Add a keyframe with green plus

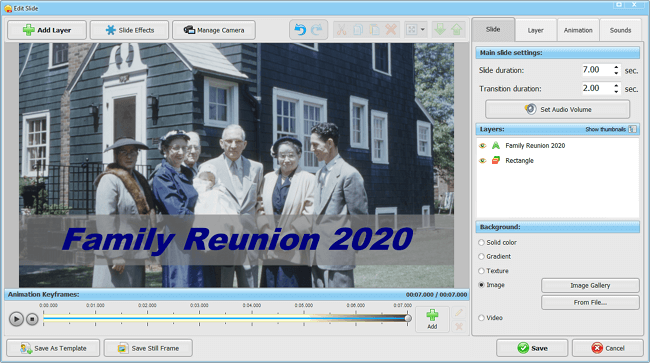point(432,319)
